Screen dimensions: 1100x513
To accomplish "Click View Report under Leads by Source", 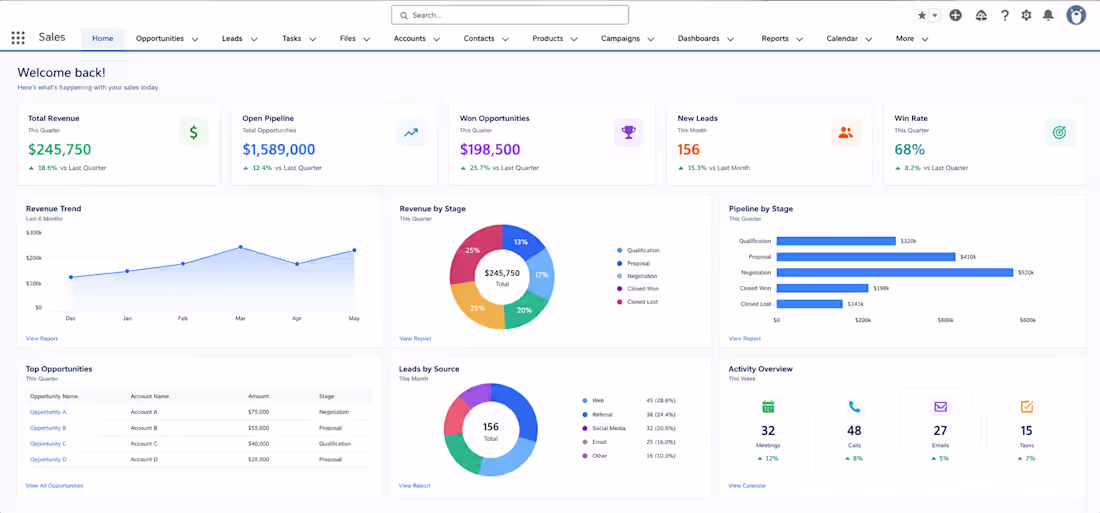I will pos(415,486).
